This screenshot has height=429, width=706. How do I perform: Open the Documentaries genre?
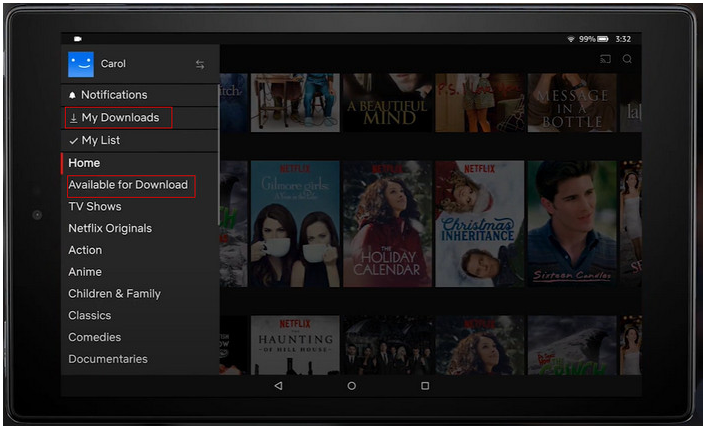pyautogui.click(x=108, y=359)
